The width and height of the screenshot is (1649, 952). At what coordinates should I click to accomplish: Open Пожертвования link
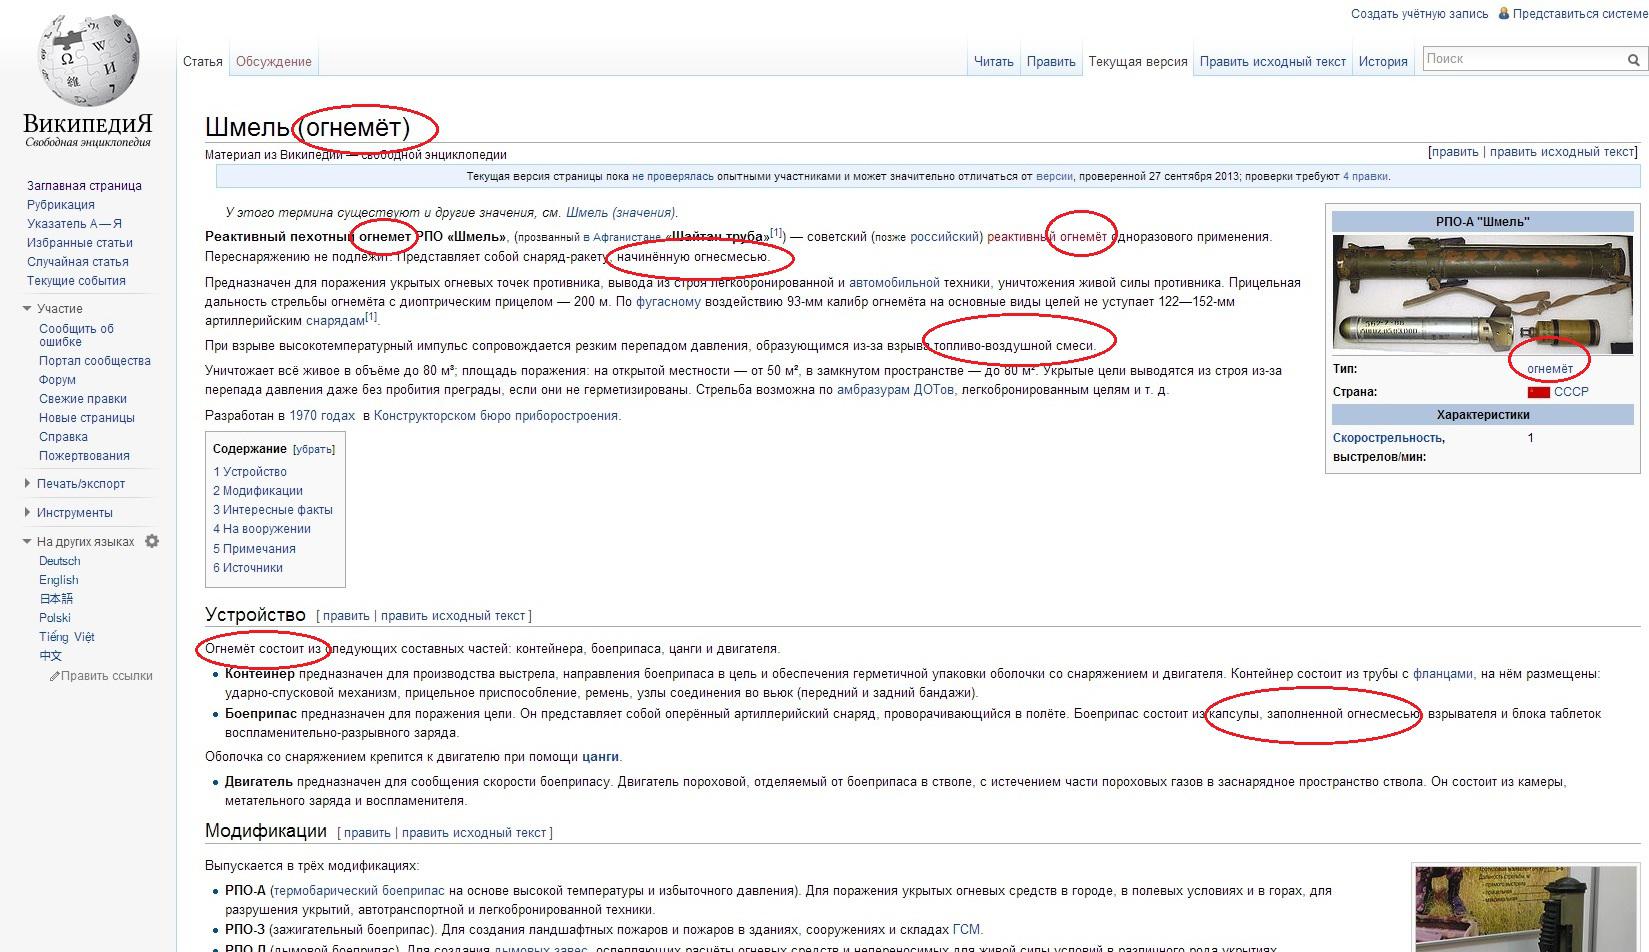pyautogui.click(x=84, y=456)
